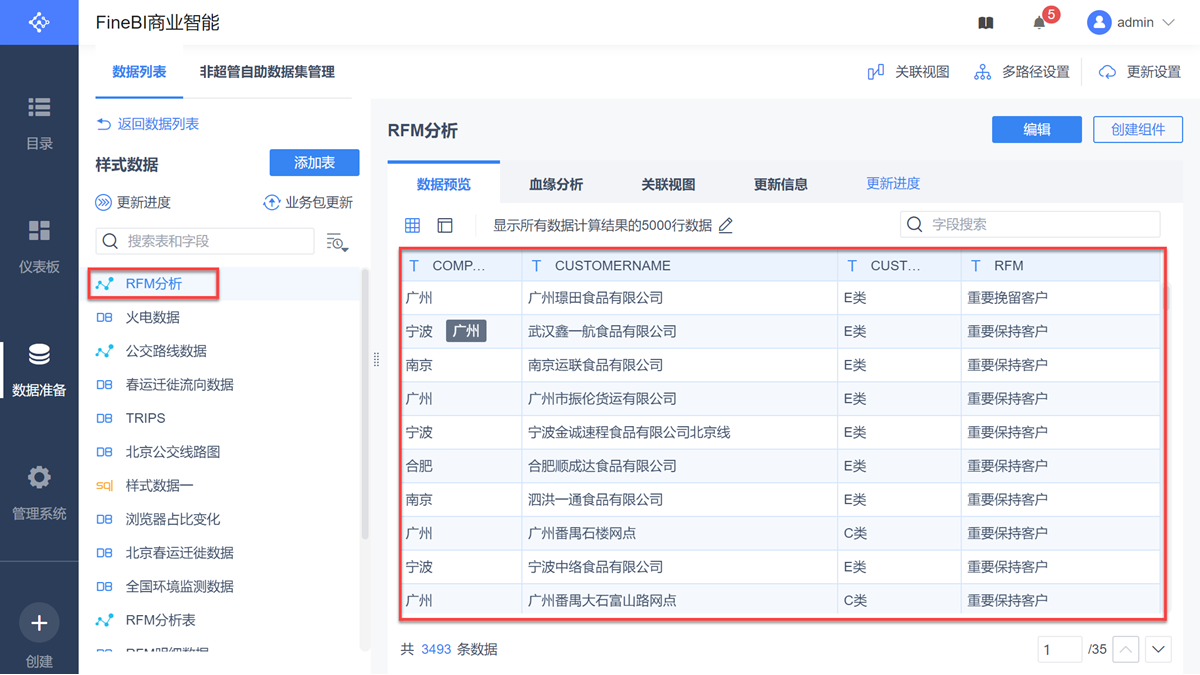Click the 创建组件 button

pyautogui.click(x=1138, y=130)
